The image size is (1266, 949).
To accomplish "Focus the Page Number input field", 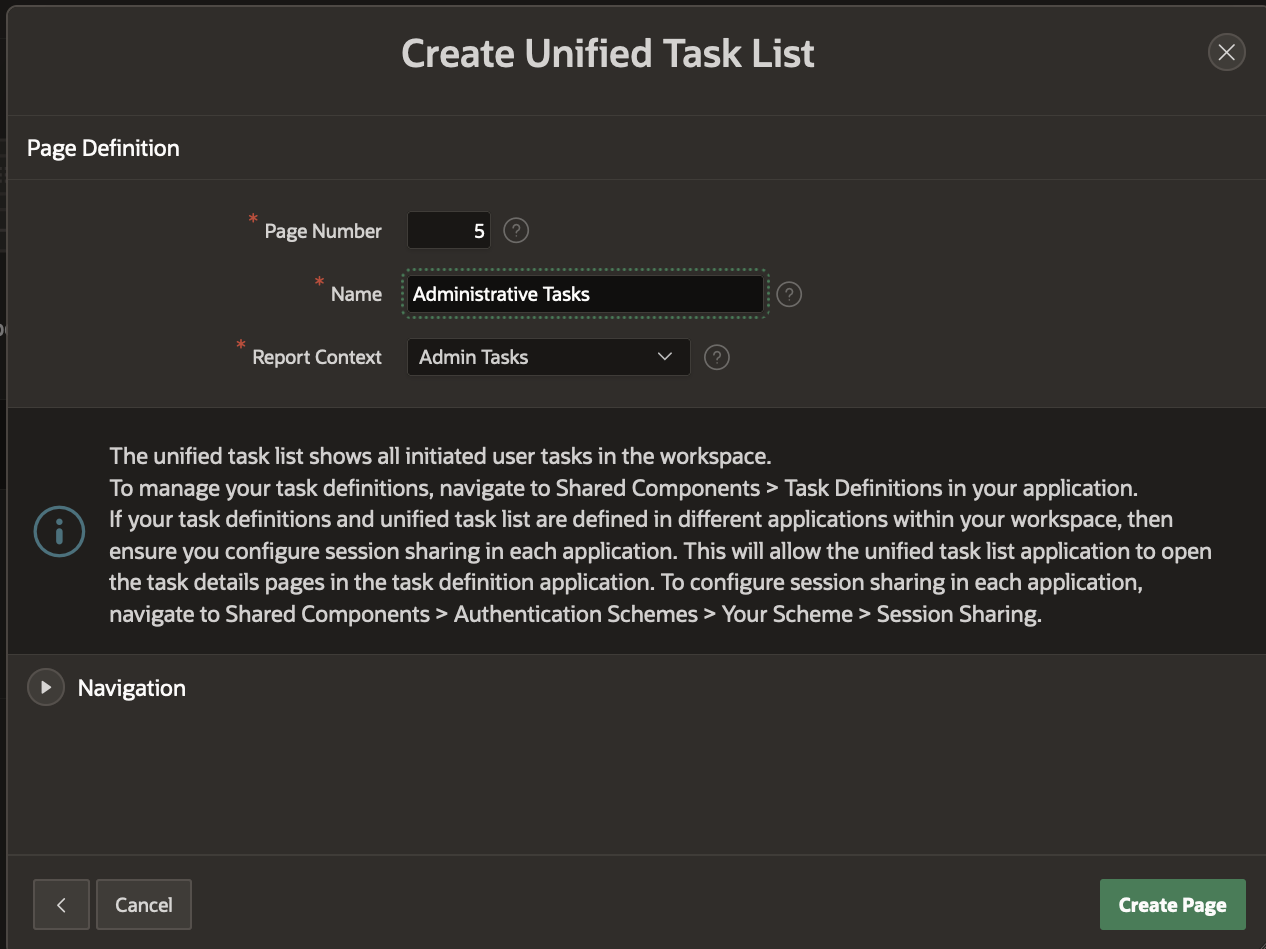I will (x=448, y=231).
